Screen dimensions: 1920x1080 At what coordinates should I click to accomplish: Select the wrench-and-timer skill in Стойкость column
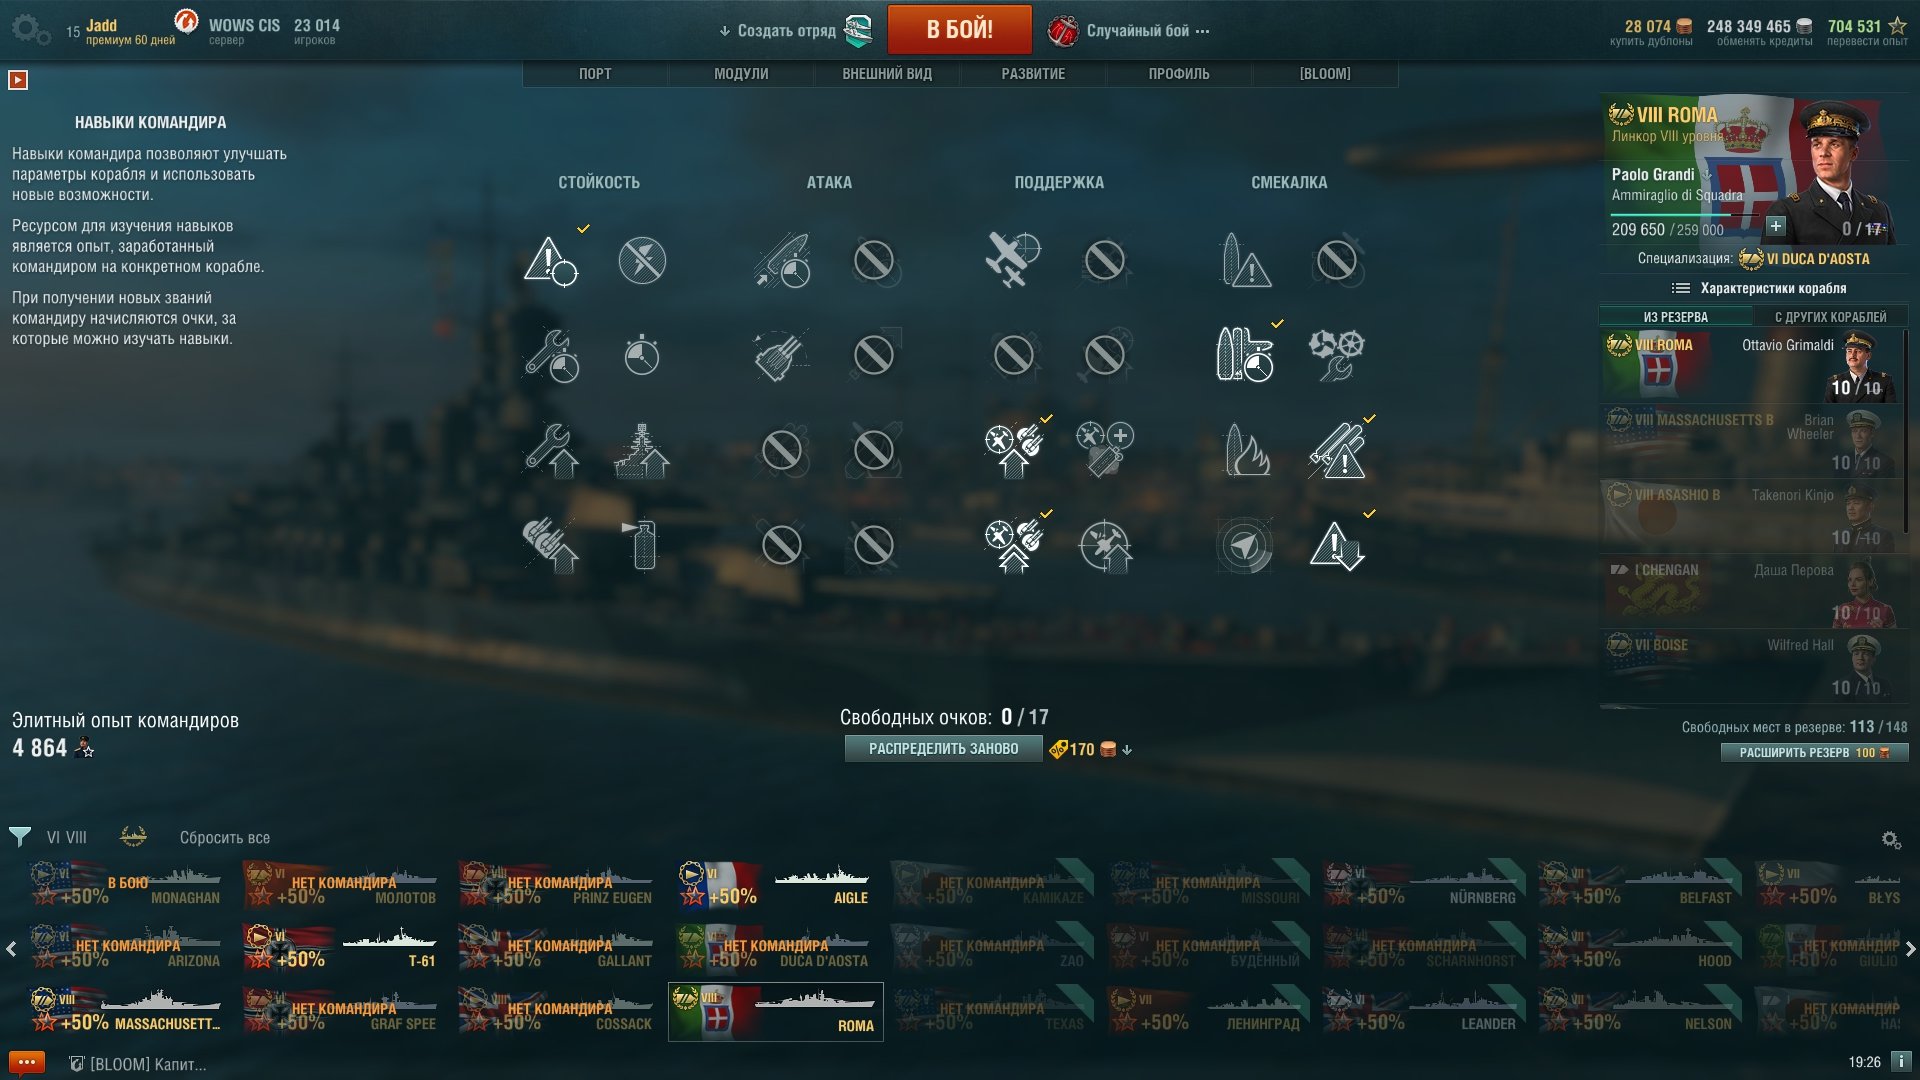pos(551,355)
